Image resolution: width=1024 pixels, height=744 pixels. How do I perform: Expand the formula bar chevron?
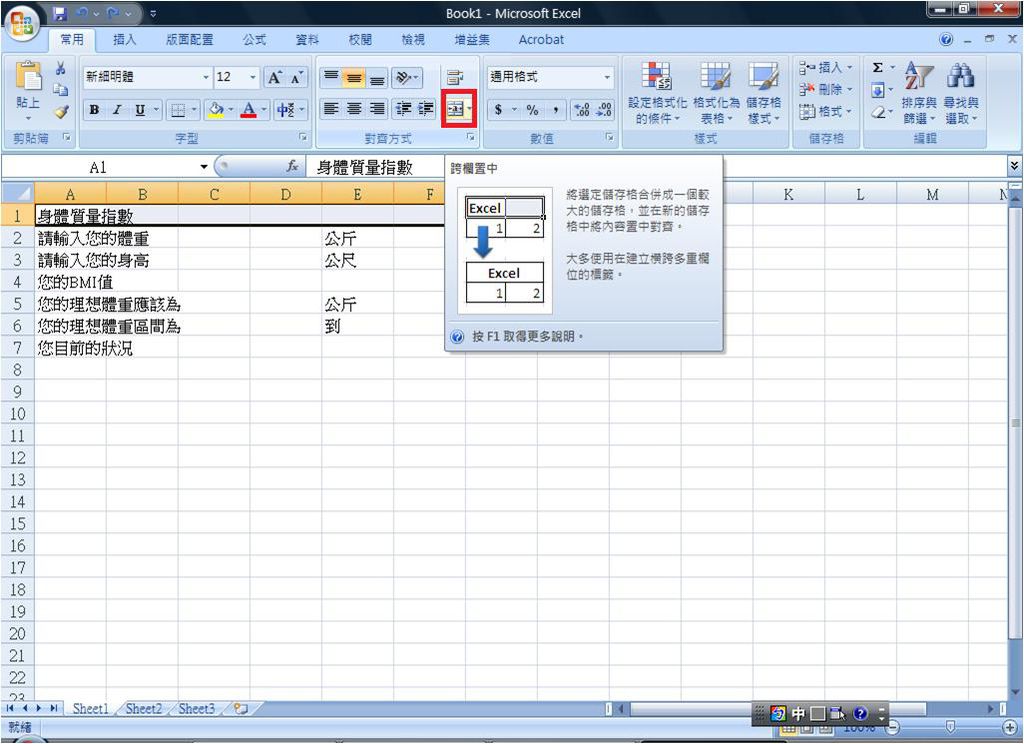coord(1014,167)
